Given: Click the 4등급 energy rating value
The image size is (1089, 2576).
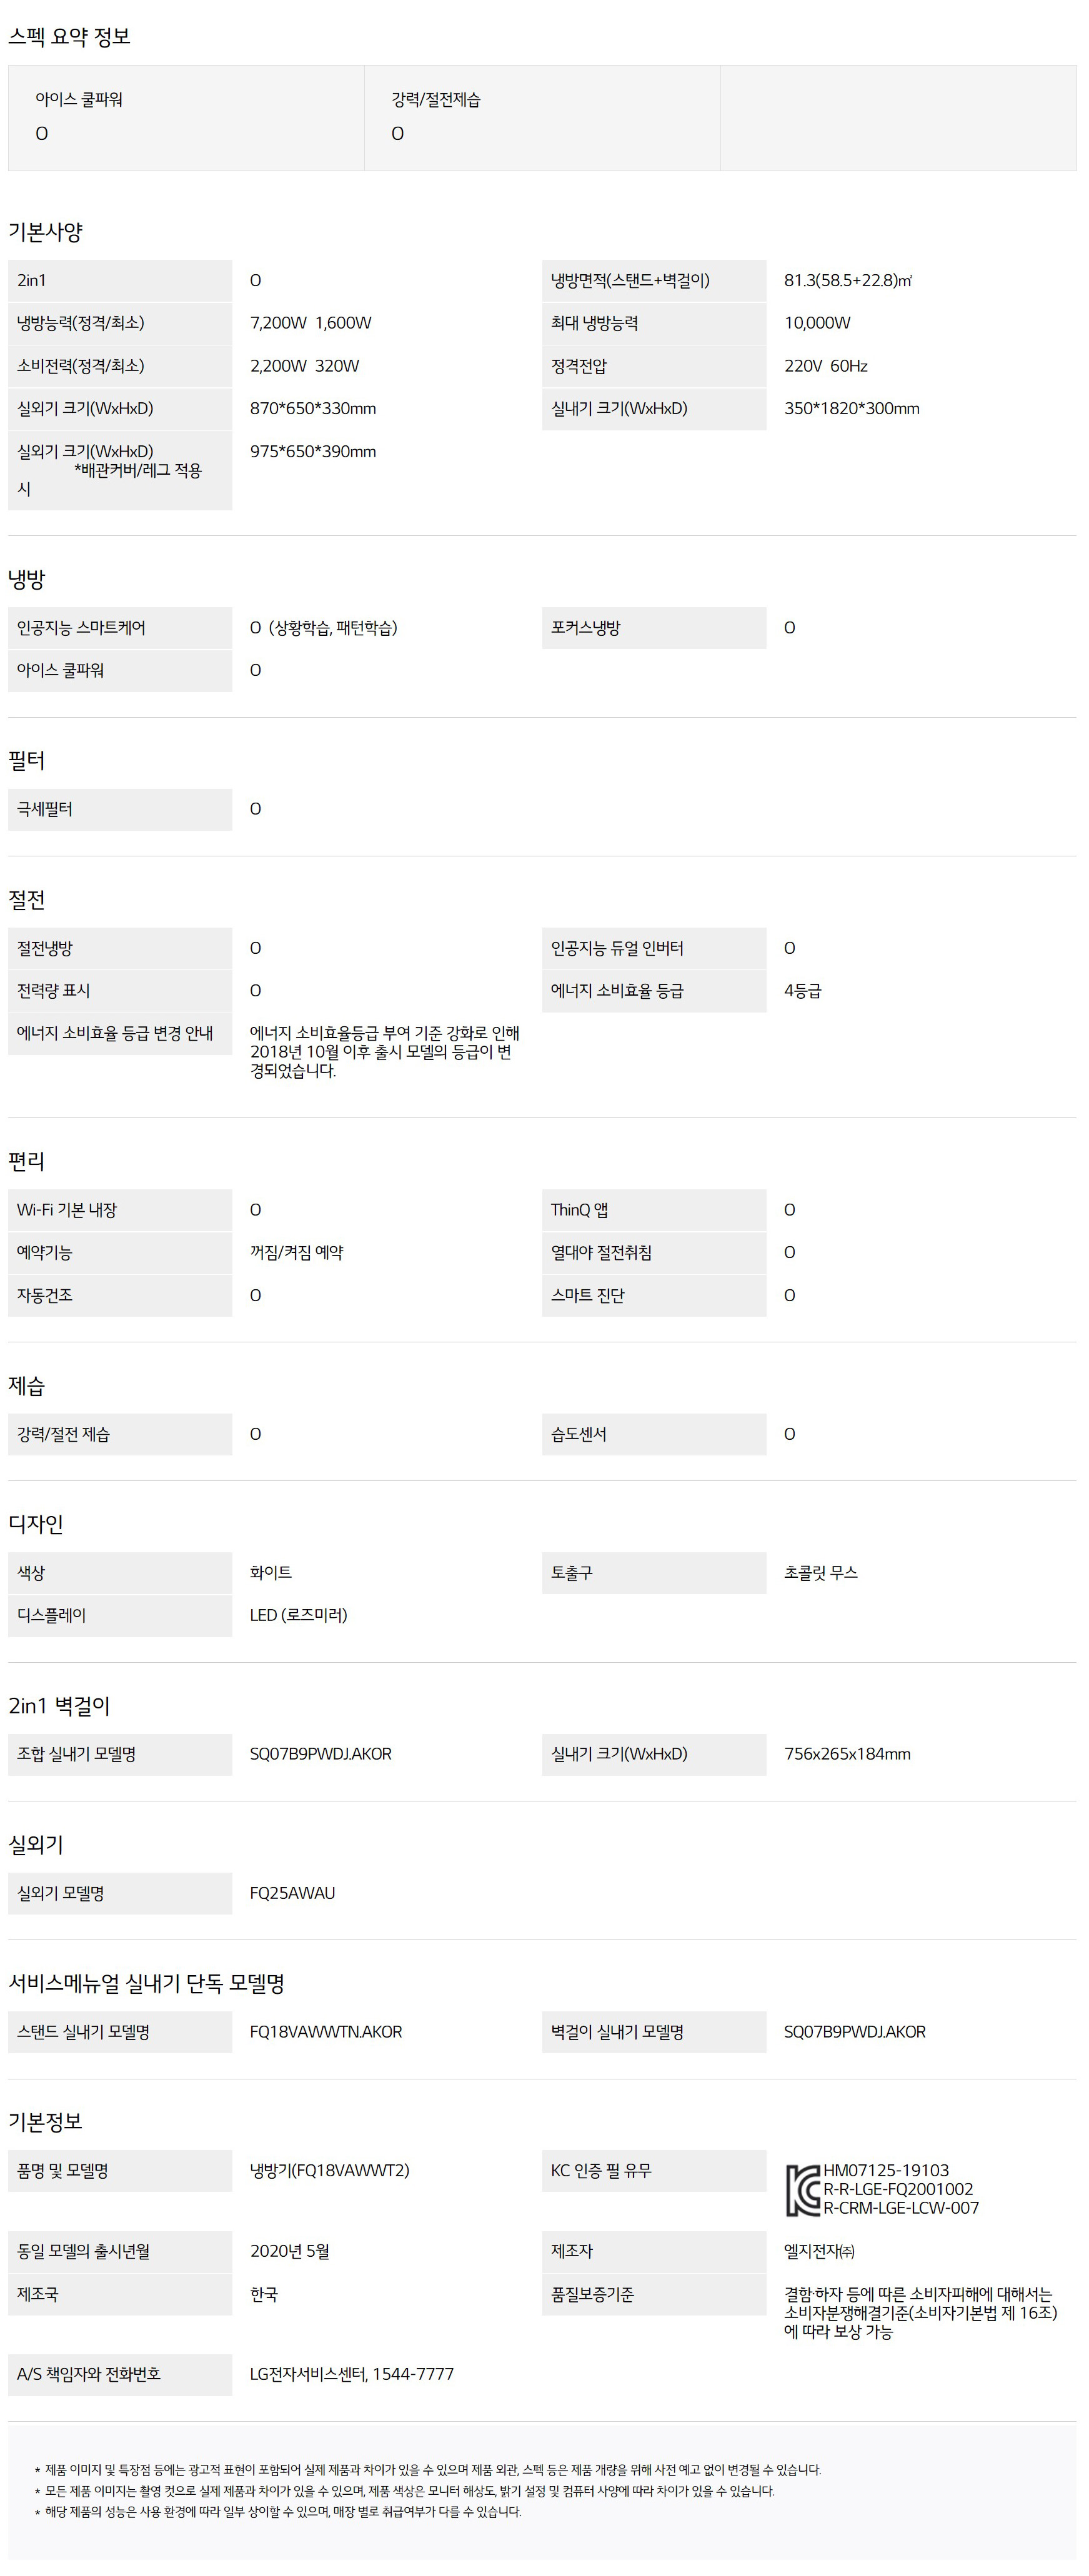Looking at the screenshot, I should 803,990.
